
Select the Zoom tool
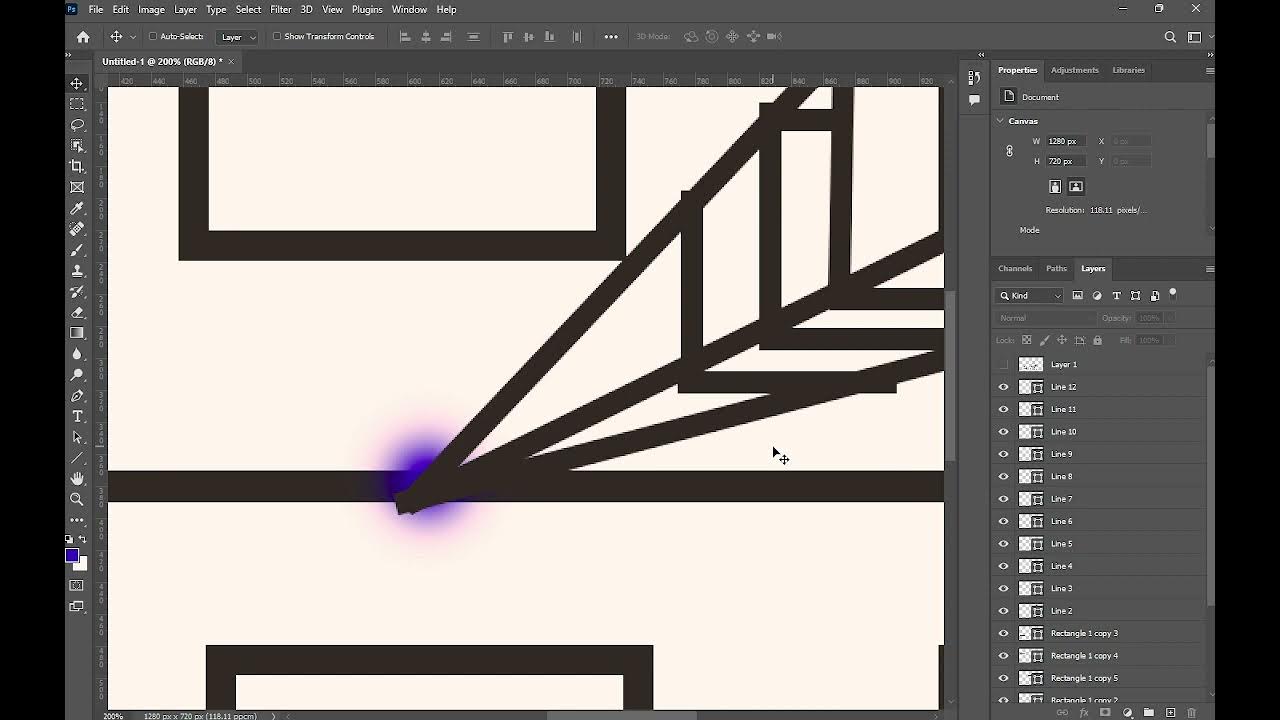pos(77,499)
